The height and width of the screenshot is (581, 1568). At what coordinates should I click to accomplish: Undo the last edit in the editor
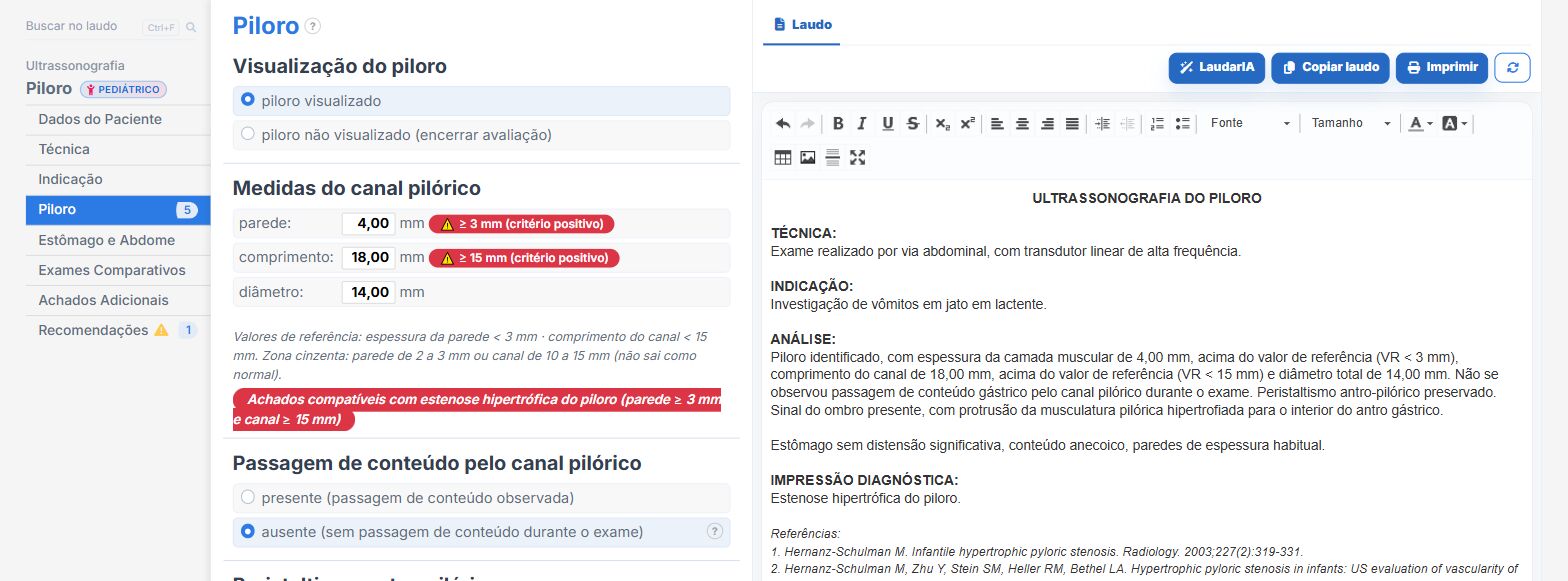point(783,123)
